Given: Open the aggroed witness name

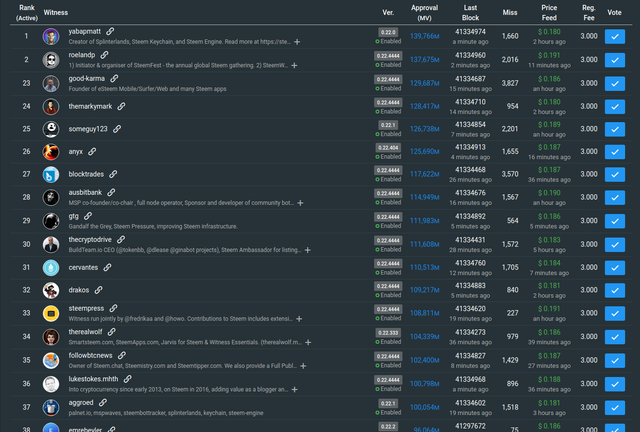Looking at the screenshot, I should pyautogui.click(x=81, y=403).
